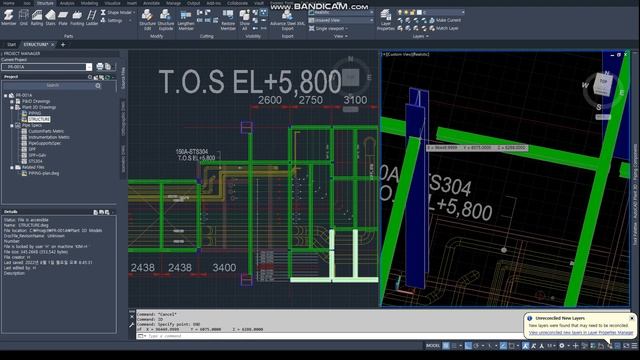Click the command line wrench icon
The width and height of the screenshot is (640, 360).
tap(131, 325)
